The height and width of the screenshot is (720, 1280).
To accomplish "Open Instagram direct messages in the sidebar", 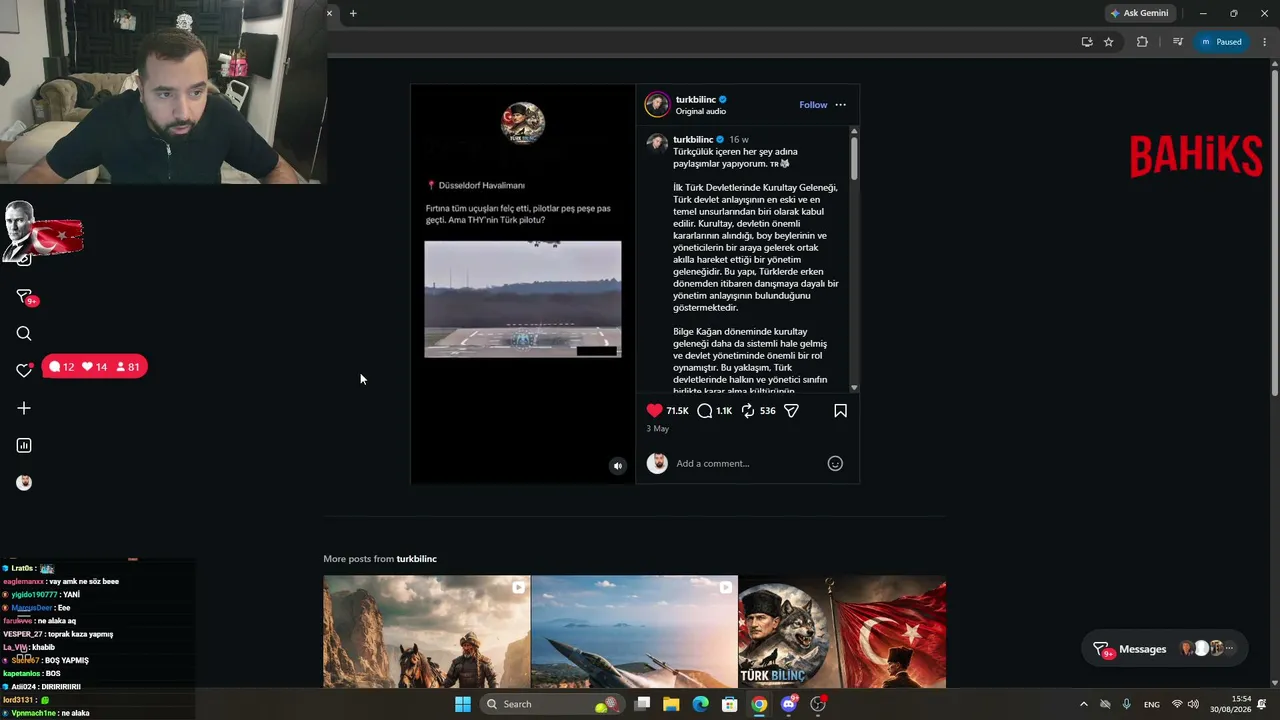I will [x=24, y=296].
